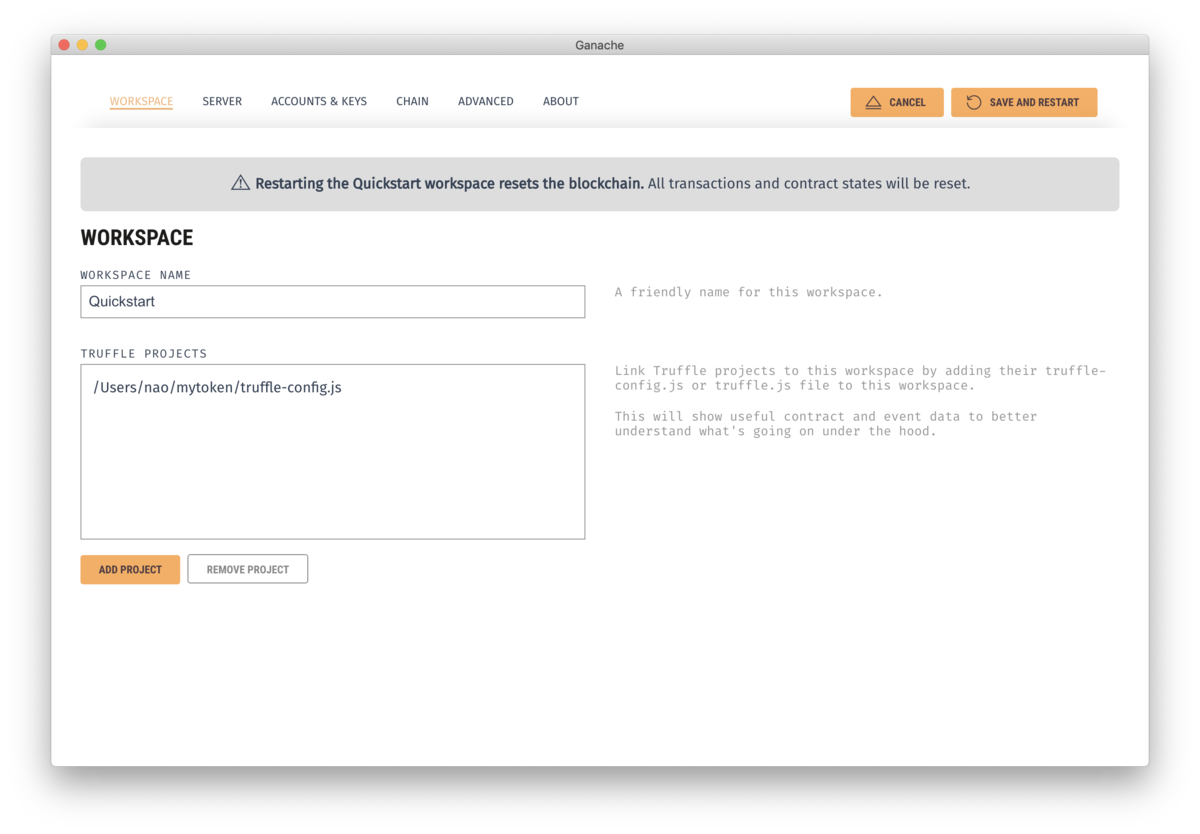This screenshot has height=834, width=1200.
Task: Click the TRUFFLE PROJECTS field label
Action: click(144, 354)
